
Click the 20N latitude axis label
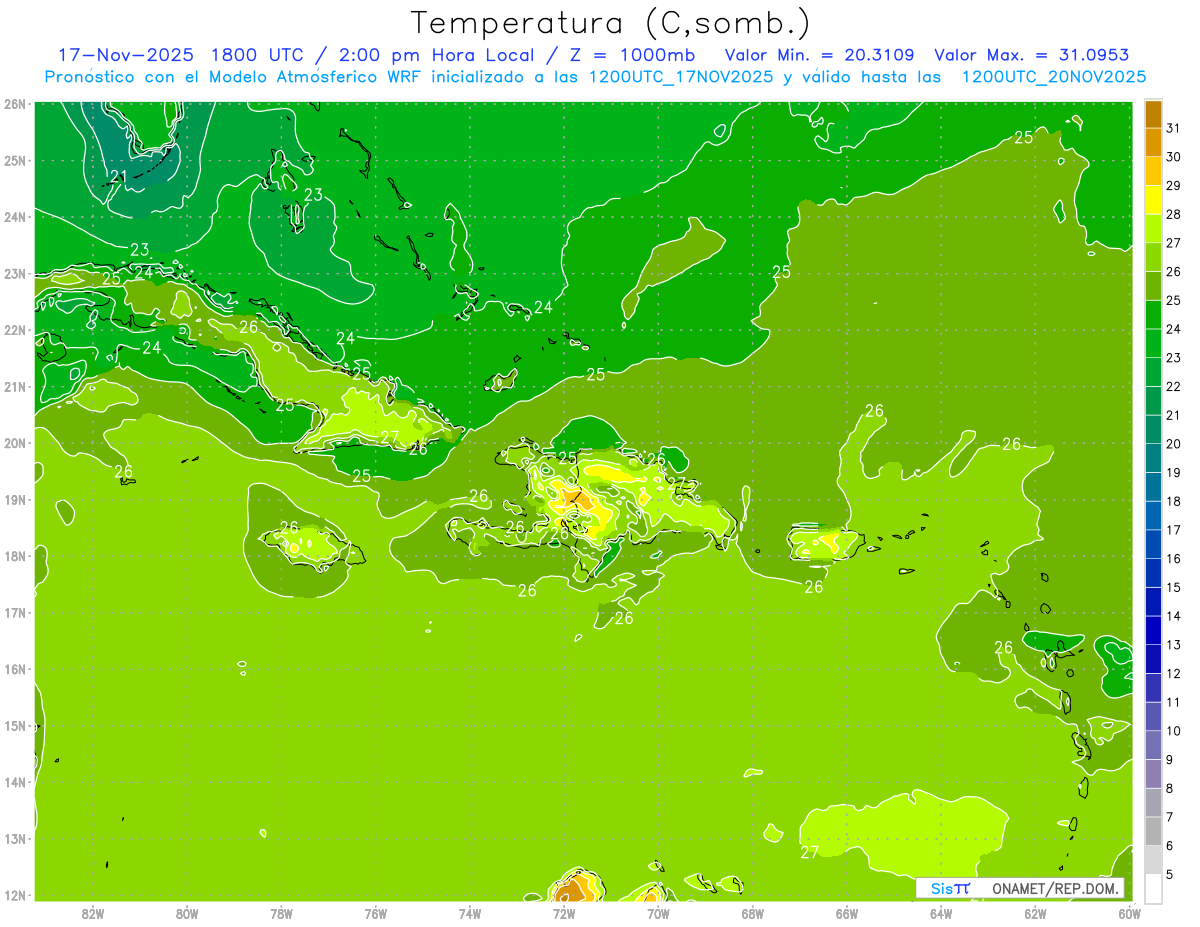point(15,443)
